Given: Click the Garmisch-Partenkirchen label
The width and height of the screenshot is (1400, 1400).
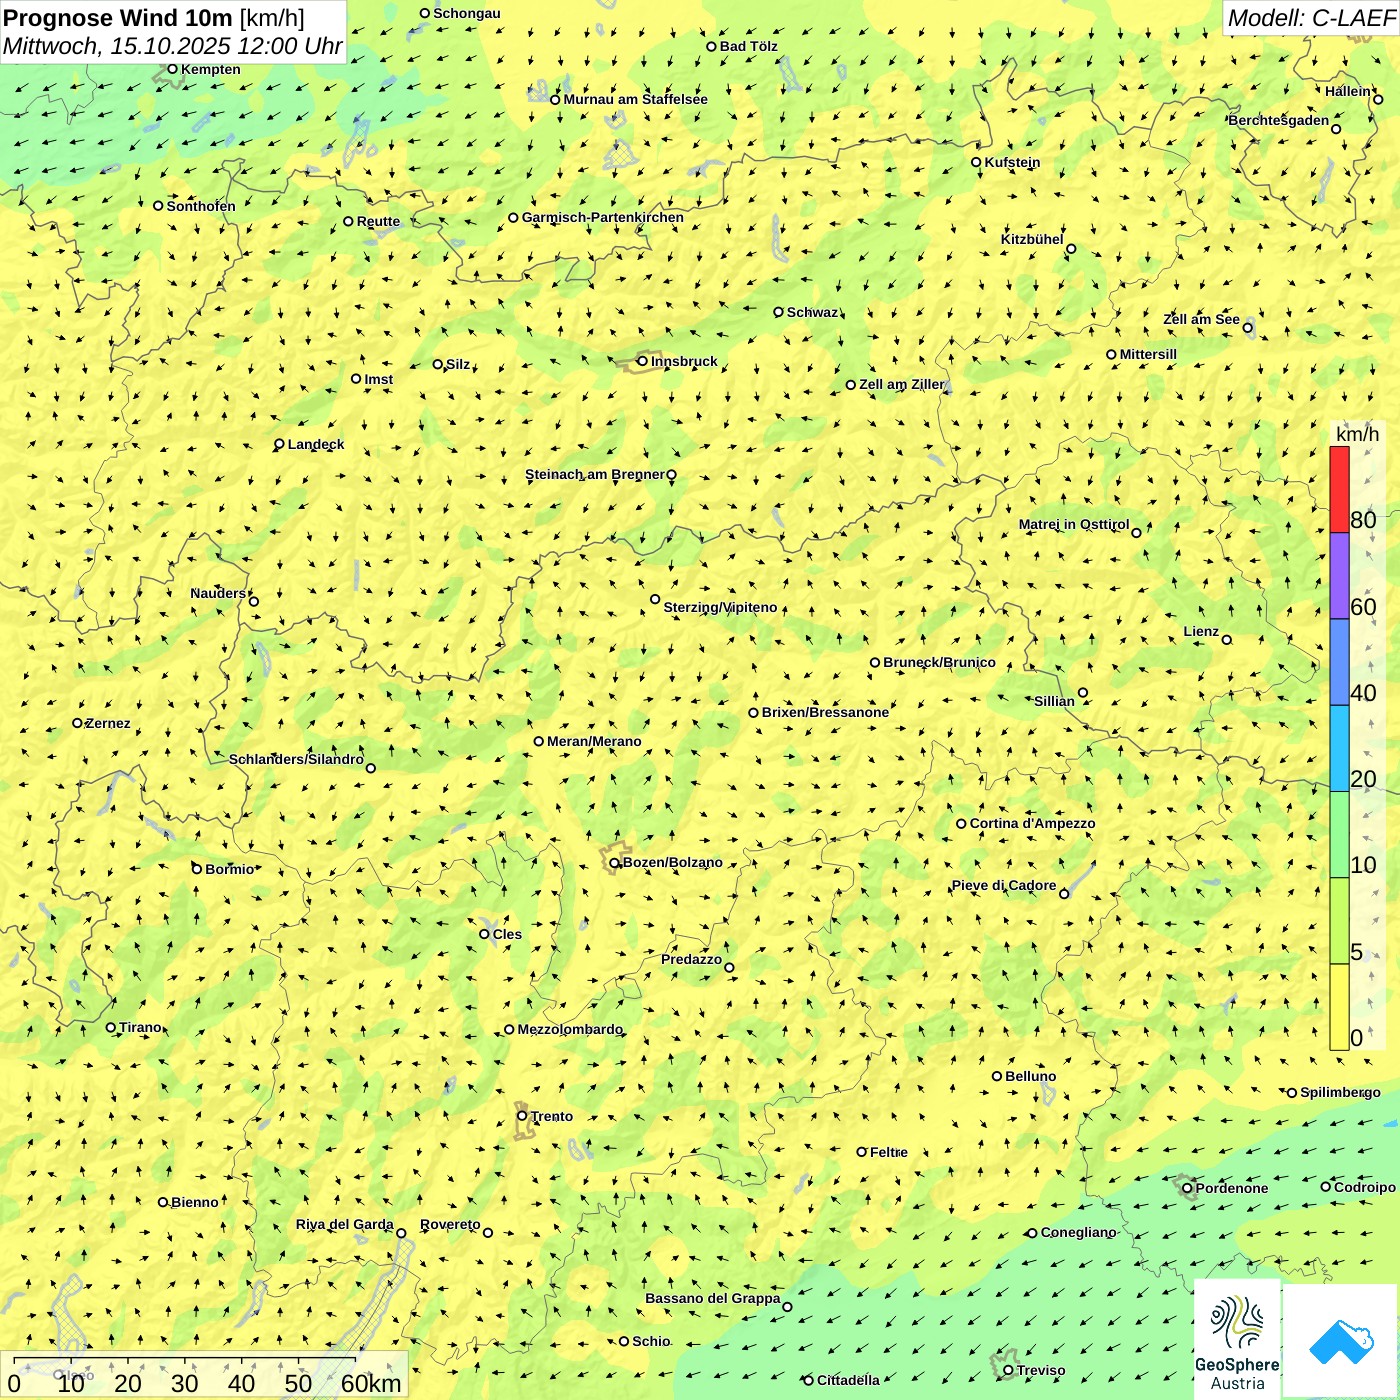Looking at the screenshot, I should tap(603, 217).
